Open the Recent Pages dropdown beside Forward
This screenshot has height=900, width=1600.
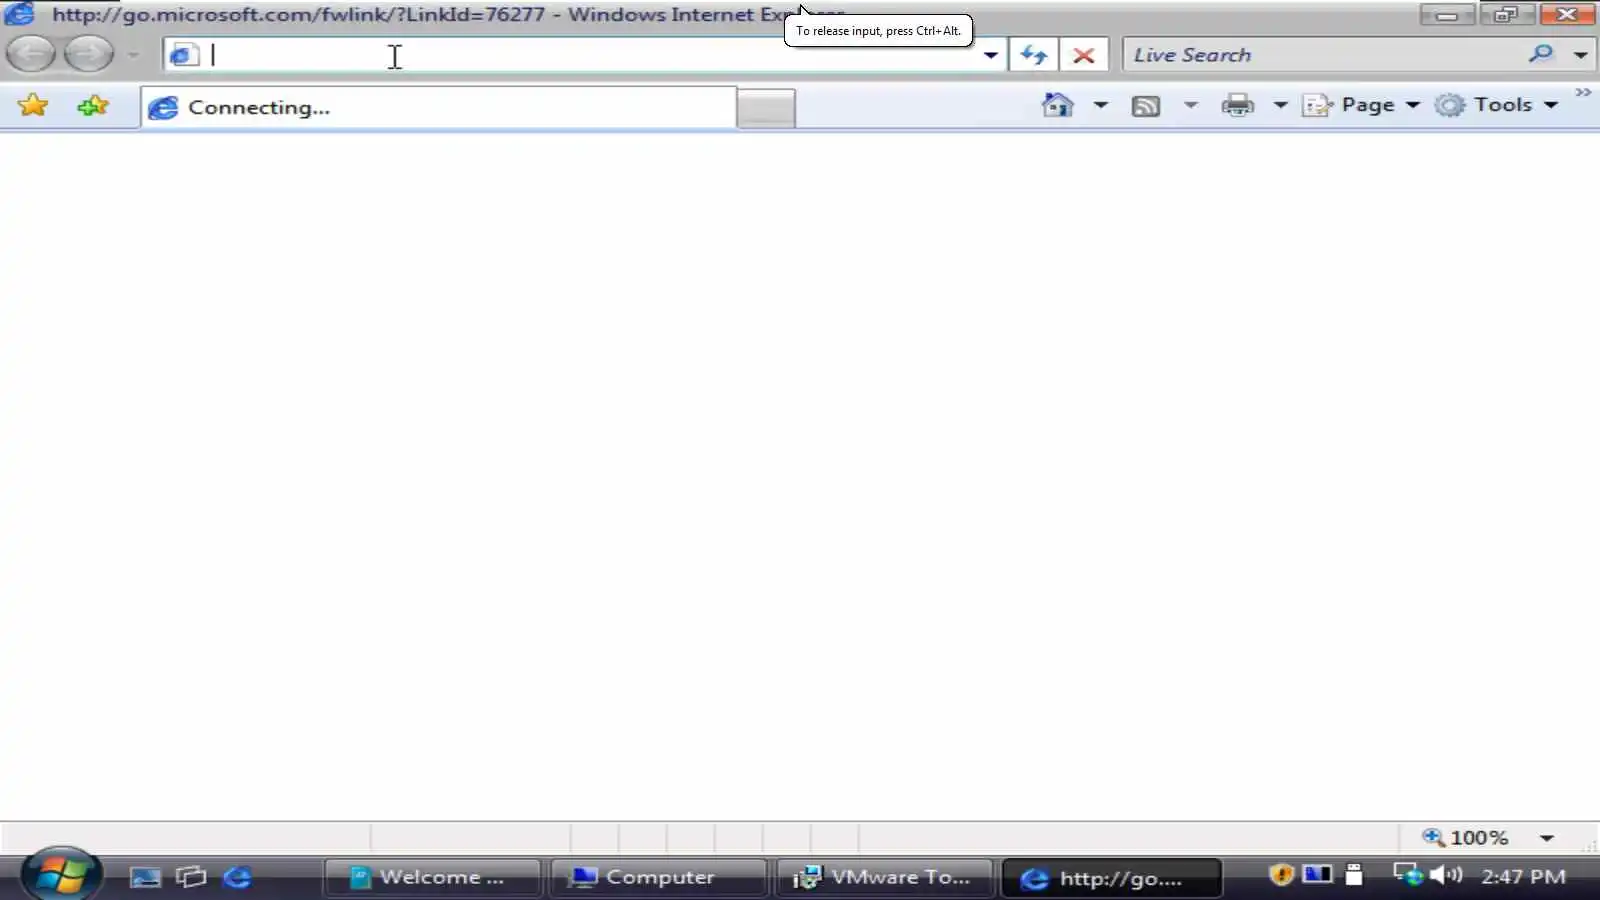coord(133,55)
